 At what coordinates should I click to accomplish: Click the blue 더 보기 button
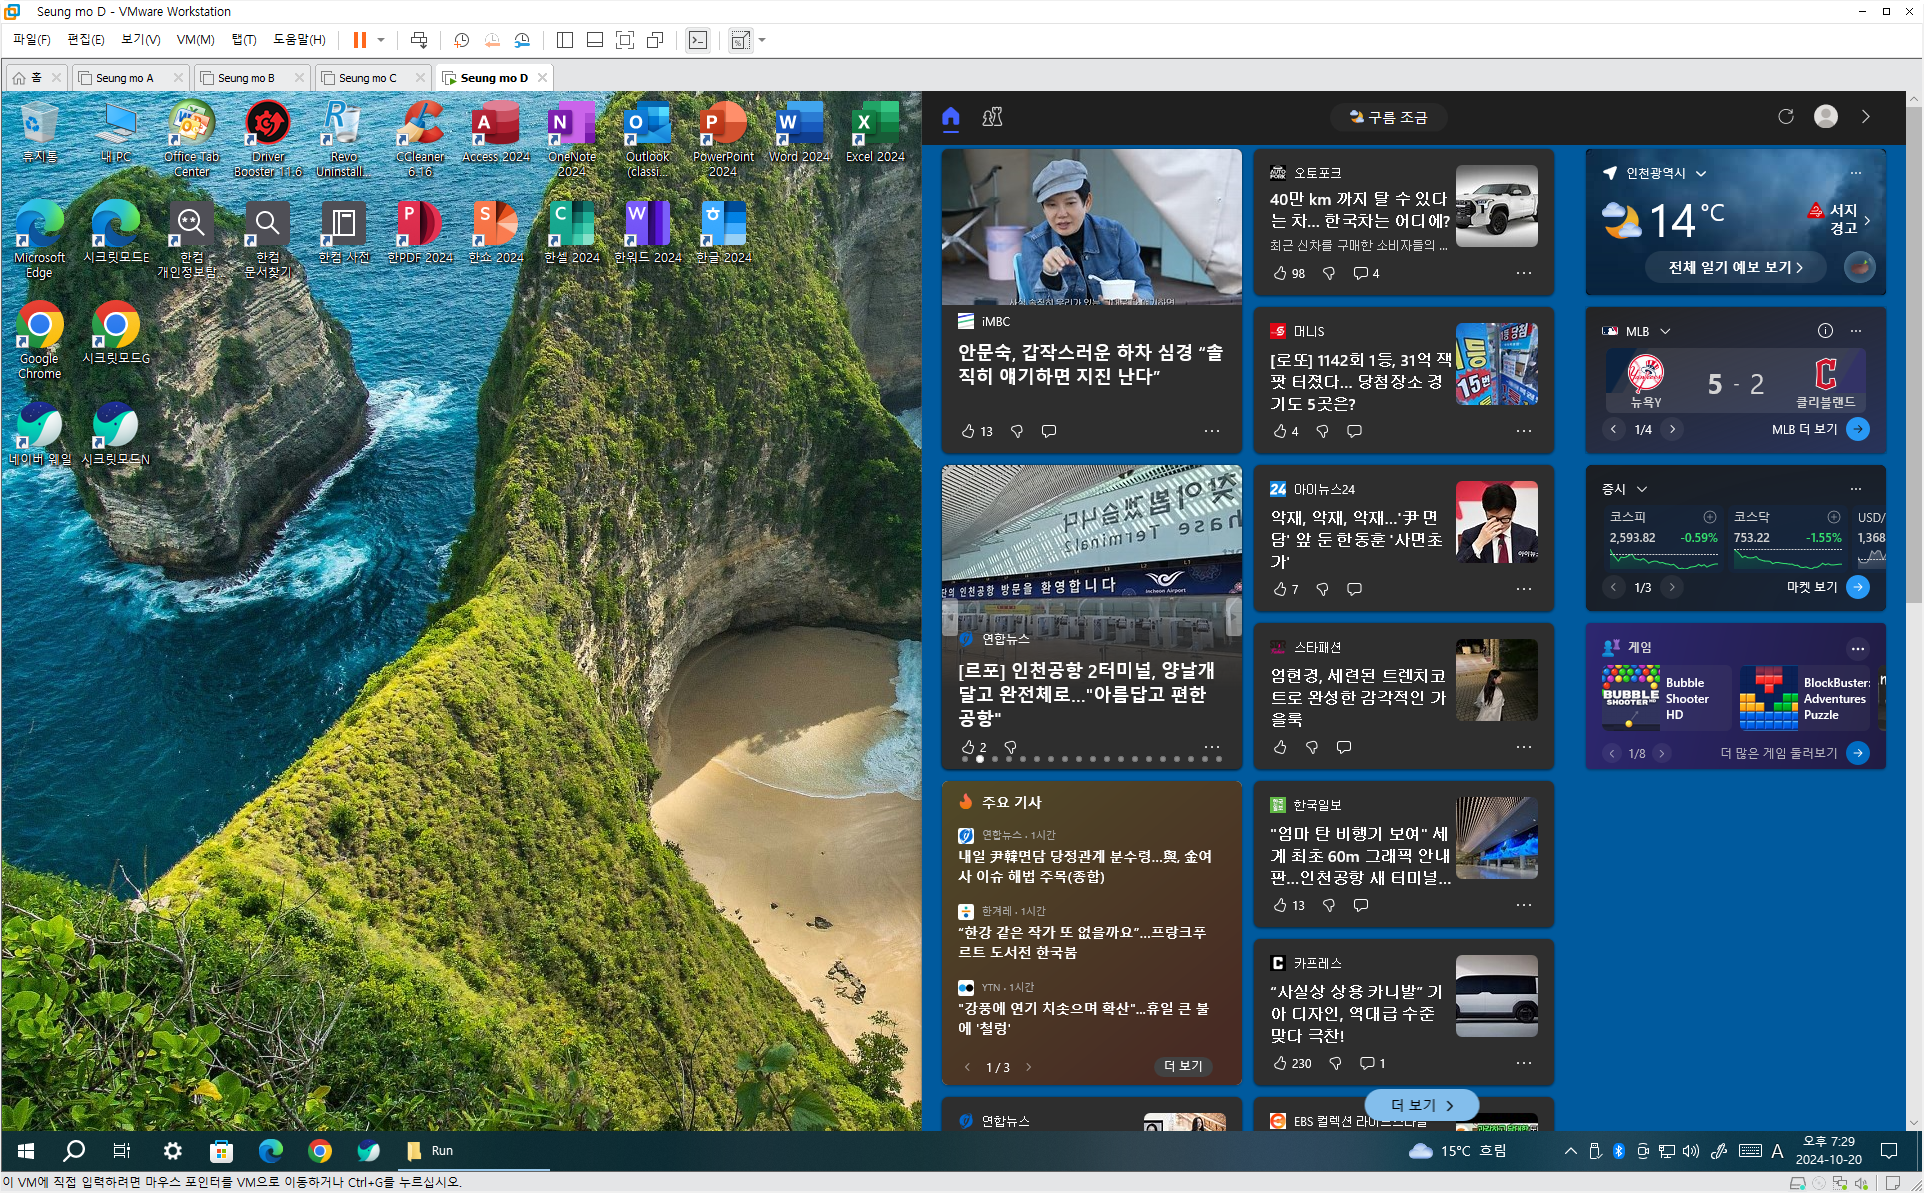[1421, 1105]
